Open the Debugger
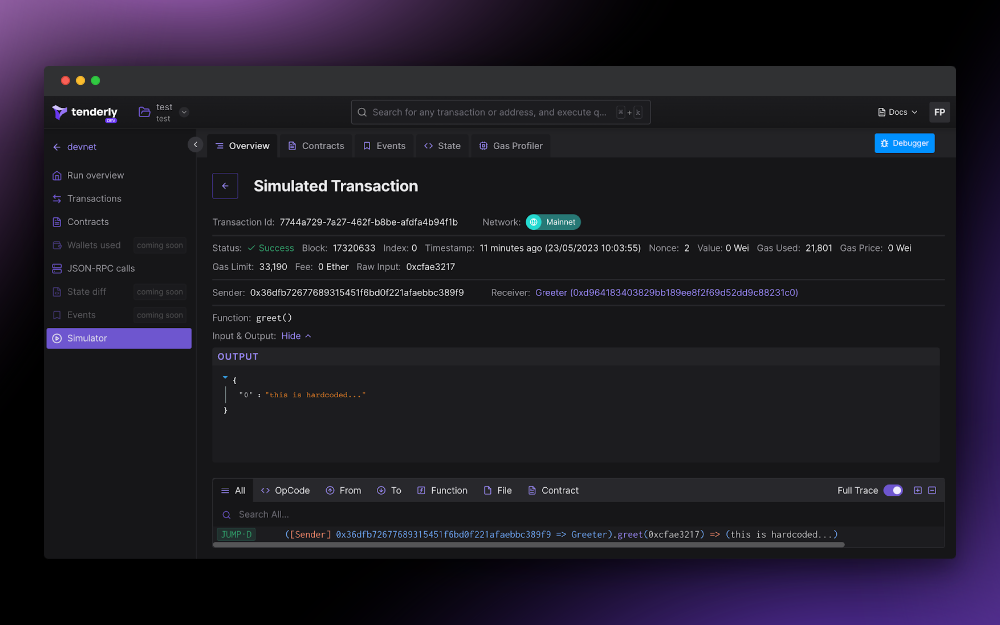The width and height of the screenshot is (1000, 625). click(904, 143)
